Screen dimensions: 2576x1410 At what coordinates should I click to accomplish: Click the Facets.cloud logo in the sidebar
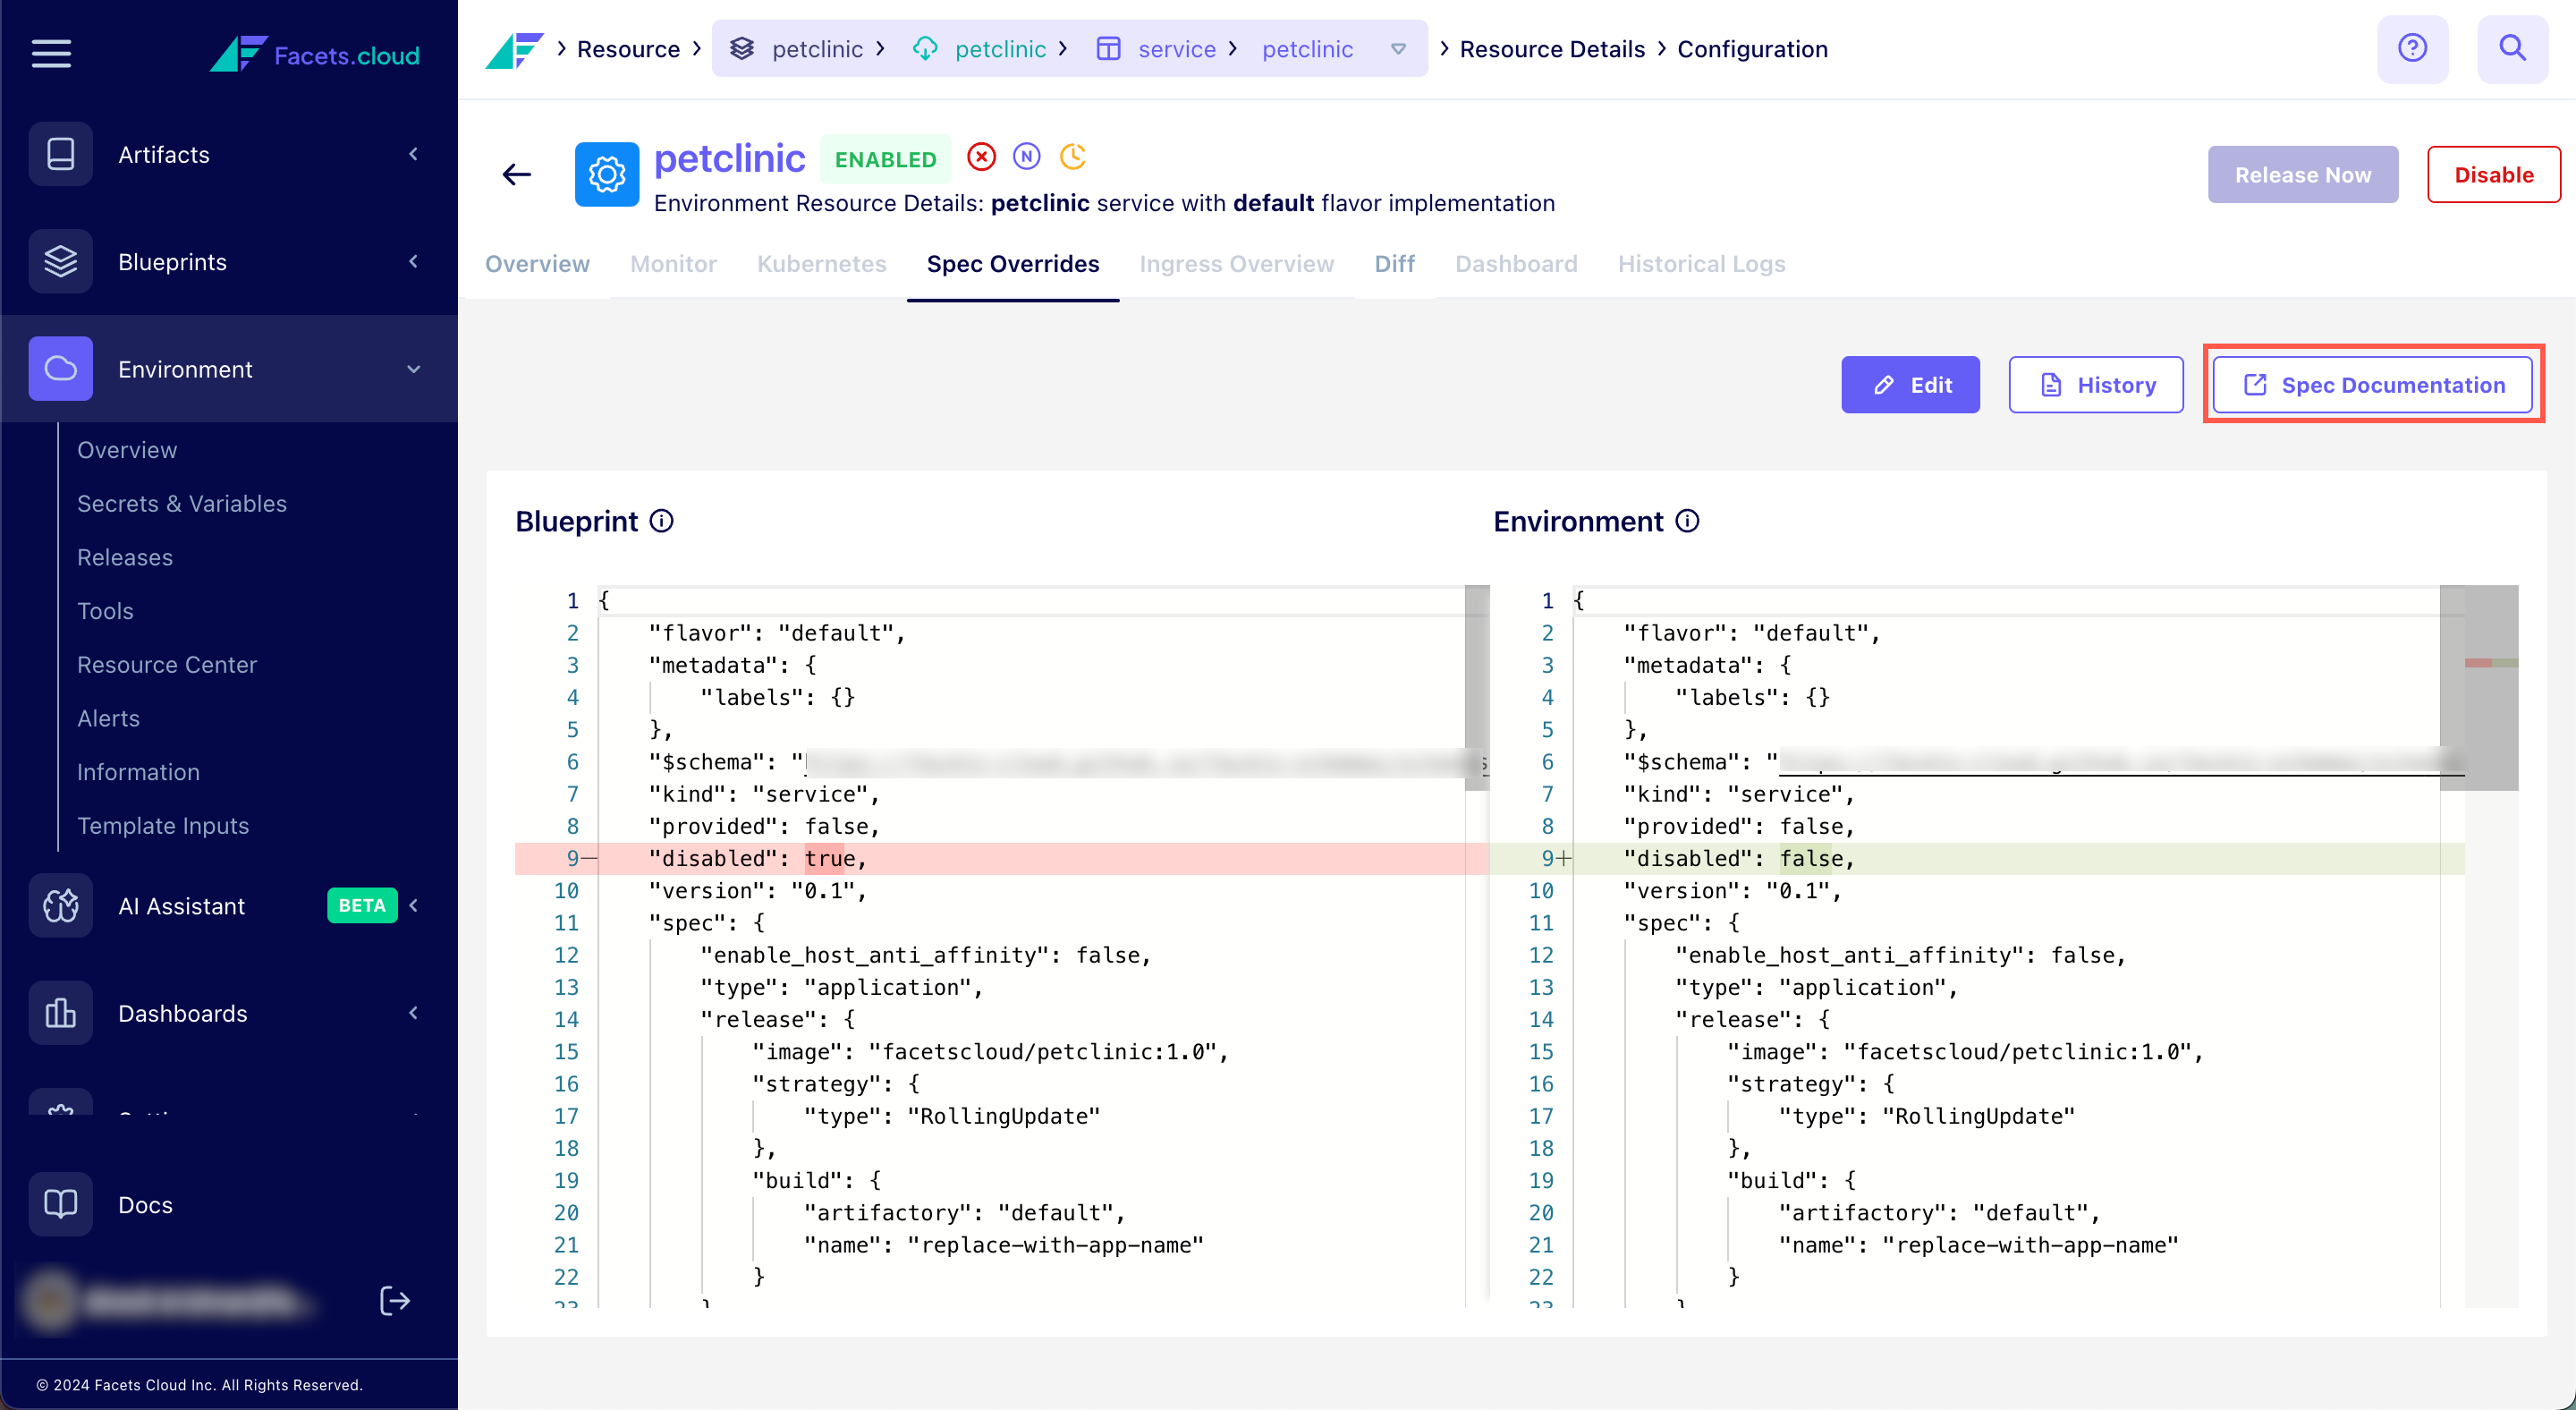coord(315,54)
